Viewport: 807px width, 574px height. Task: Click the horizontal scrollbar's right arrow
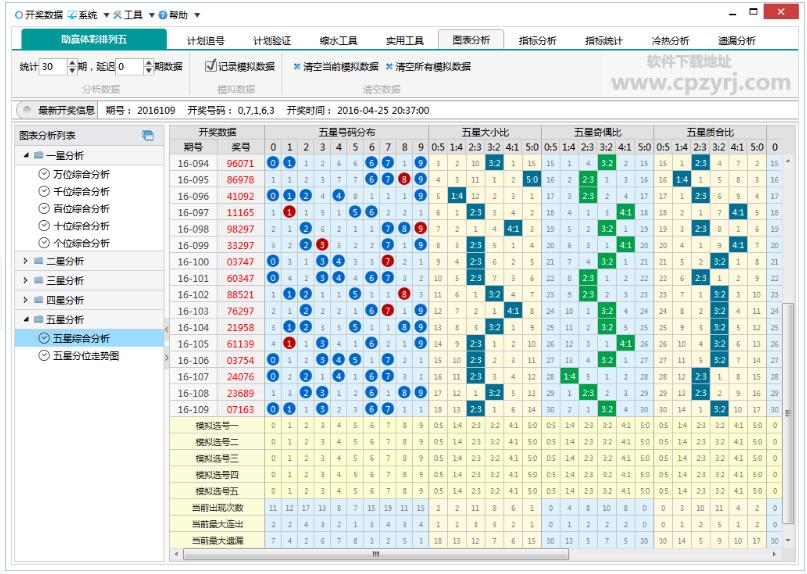tap(775, 554)
